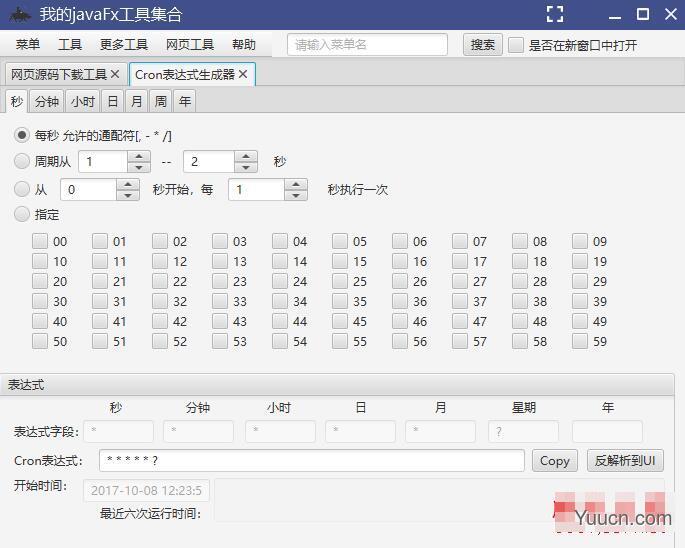Screen dimensions: 685x548
Task: Click the 年 expression field
Action: click(608, 431)
